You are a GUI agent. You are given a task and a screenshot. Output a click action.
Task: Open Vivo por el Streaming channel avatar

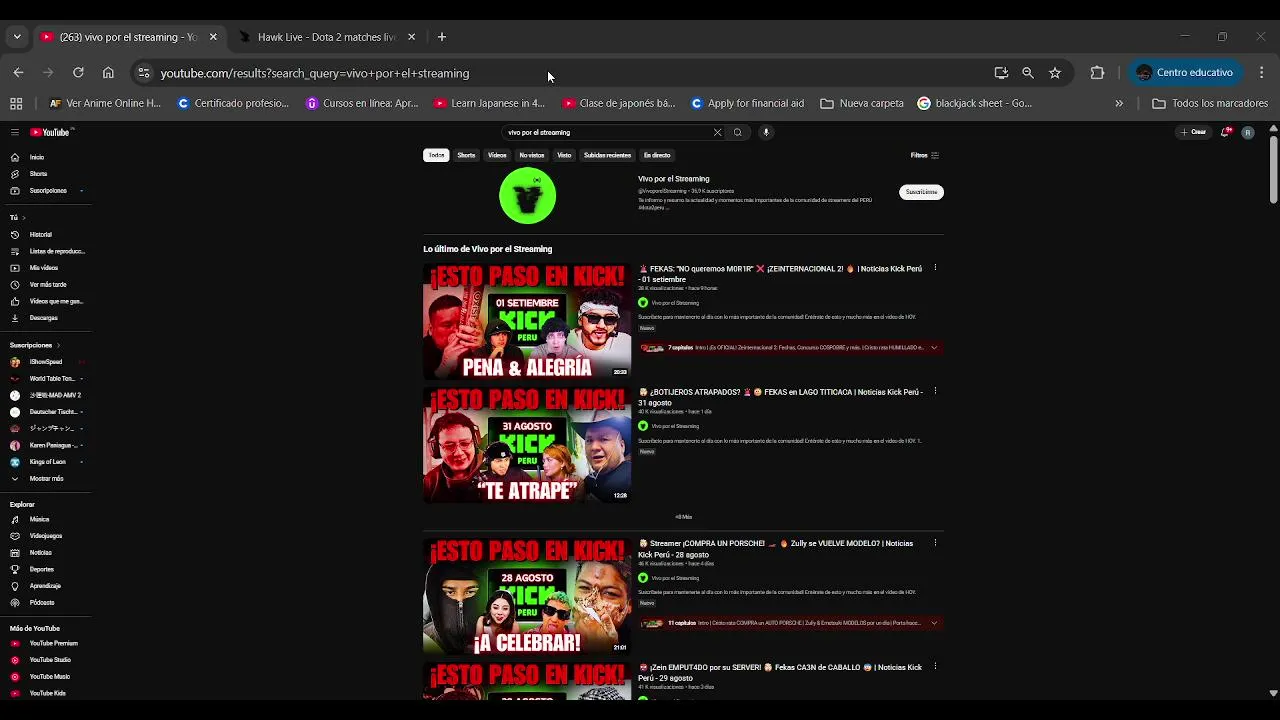click(x=527, y=196)
